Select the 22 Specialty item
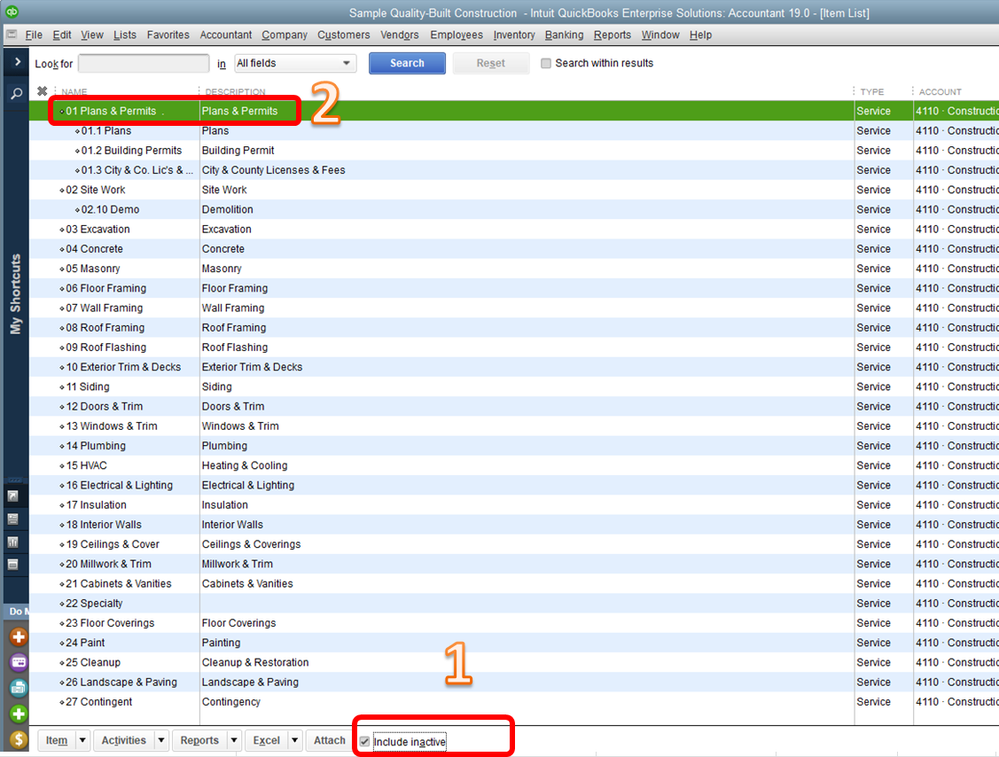The height and width of the screenshot is (757, 999). 94,603
